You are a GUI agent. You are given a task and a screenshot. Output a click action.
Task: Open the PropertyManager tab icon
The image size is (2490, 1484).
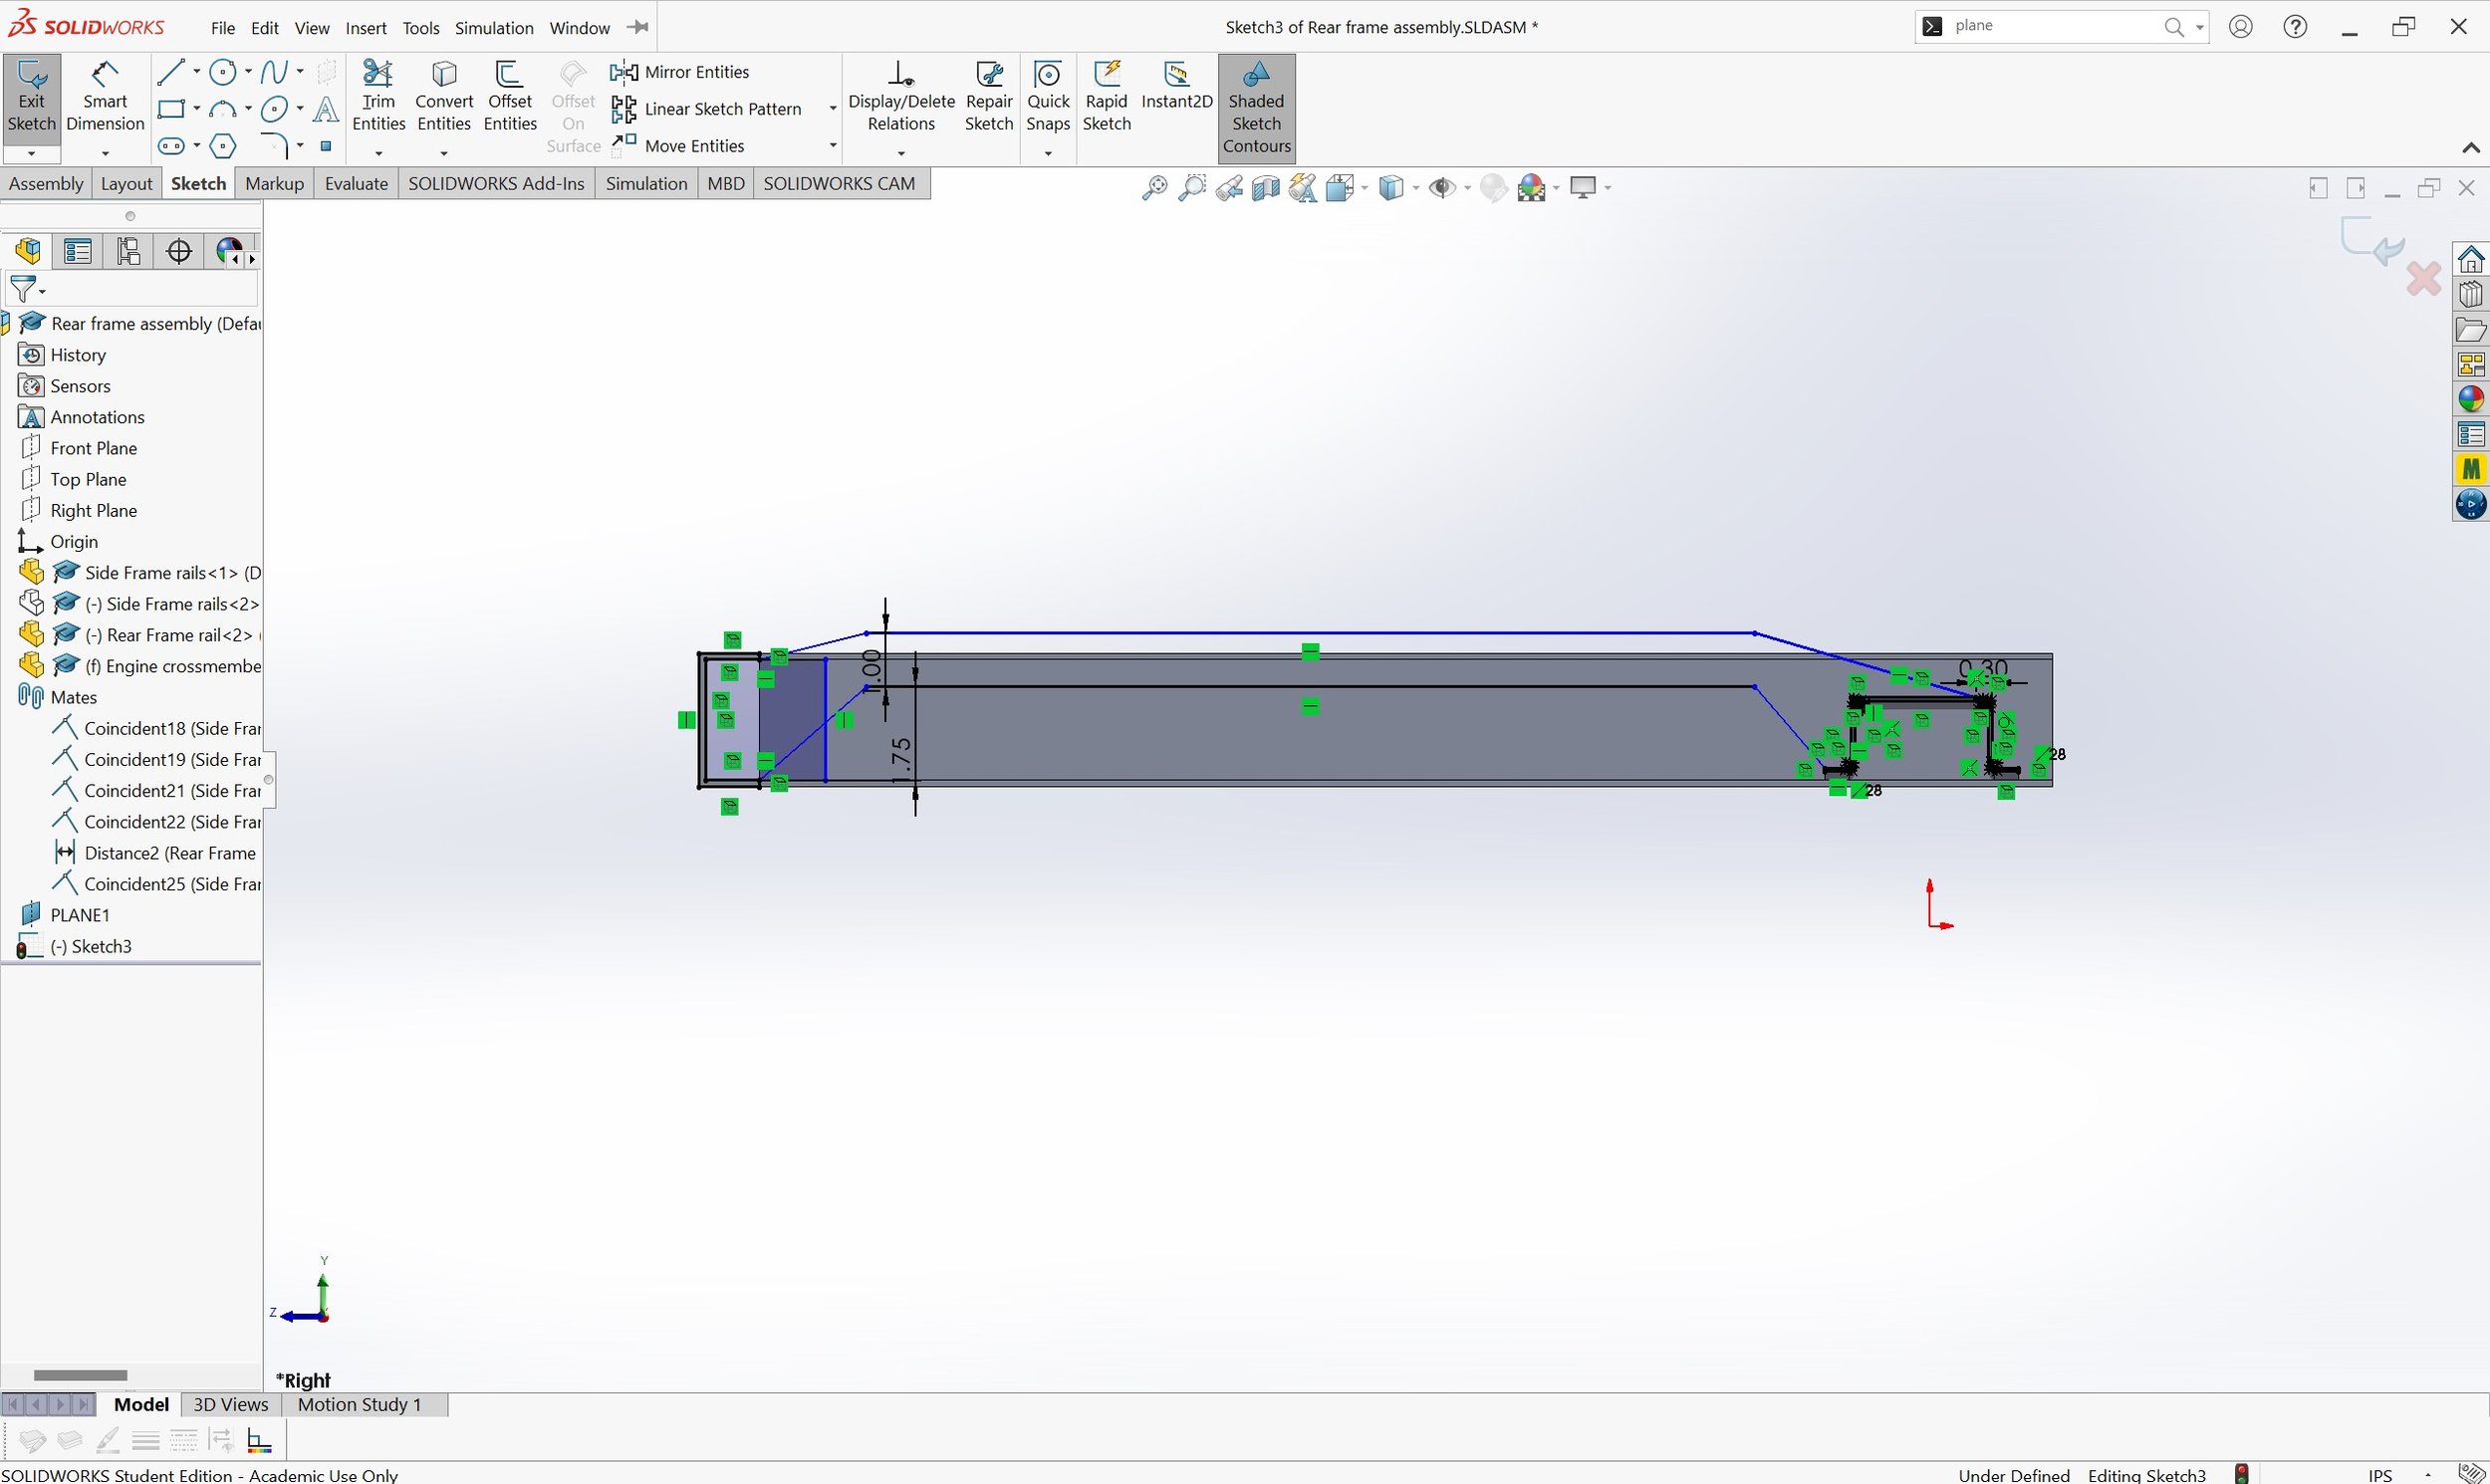(78, 251)
